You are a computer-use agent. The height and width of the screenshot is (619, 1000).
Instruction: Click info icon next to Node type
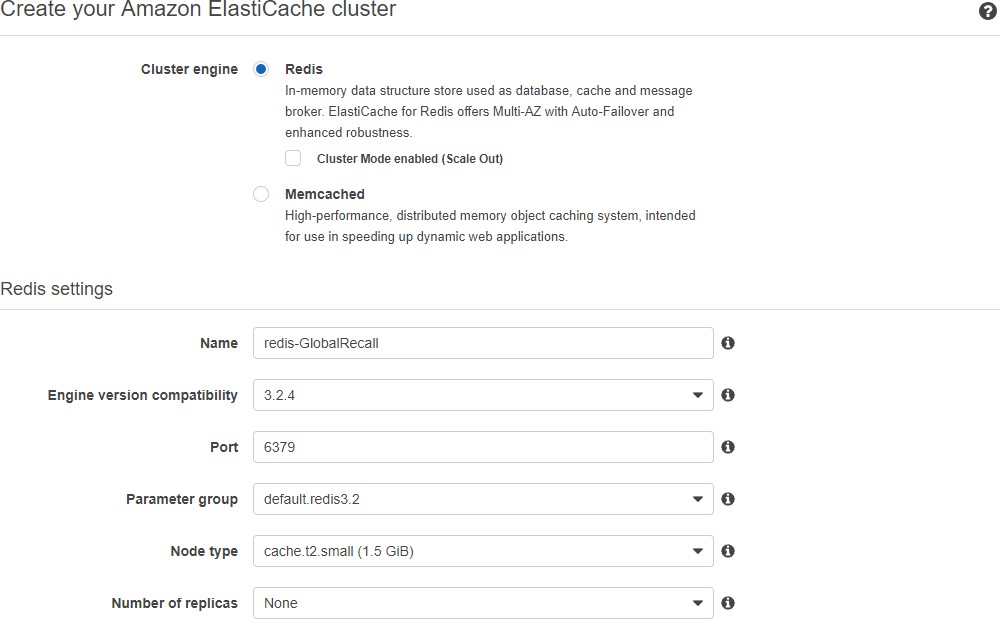728,551
